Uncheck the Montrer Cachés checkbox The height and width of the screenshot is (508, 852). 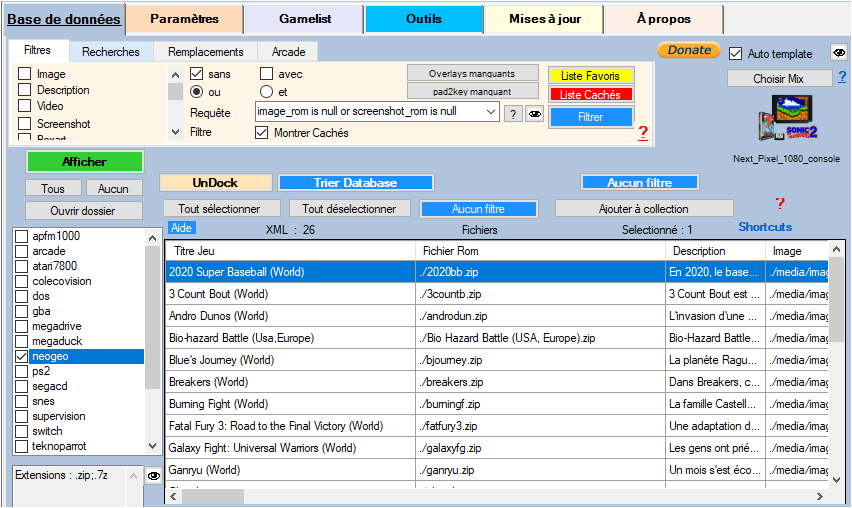tap(262, 132)
